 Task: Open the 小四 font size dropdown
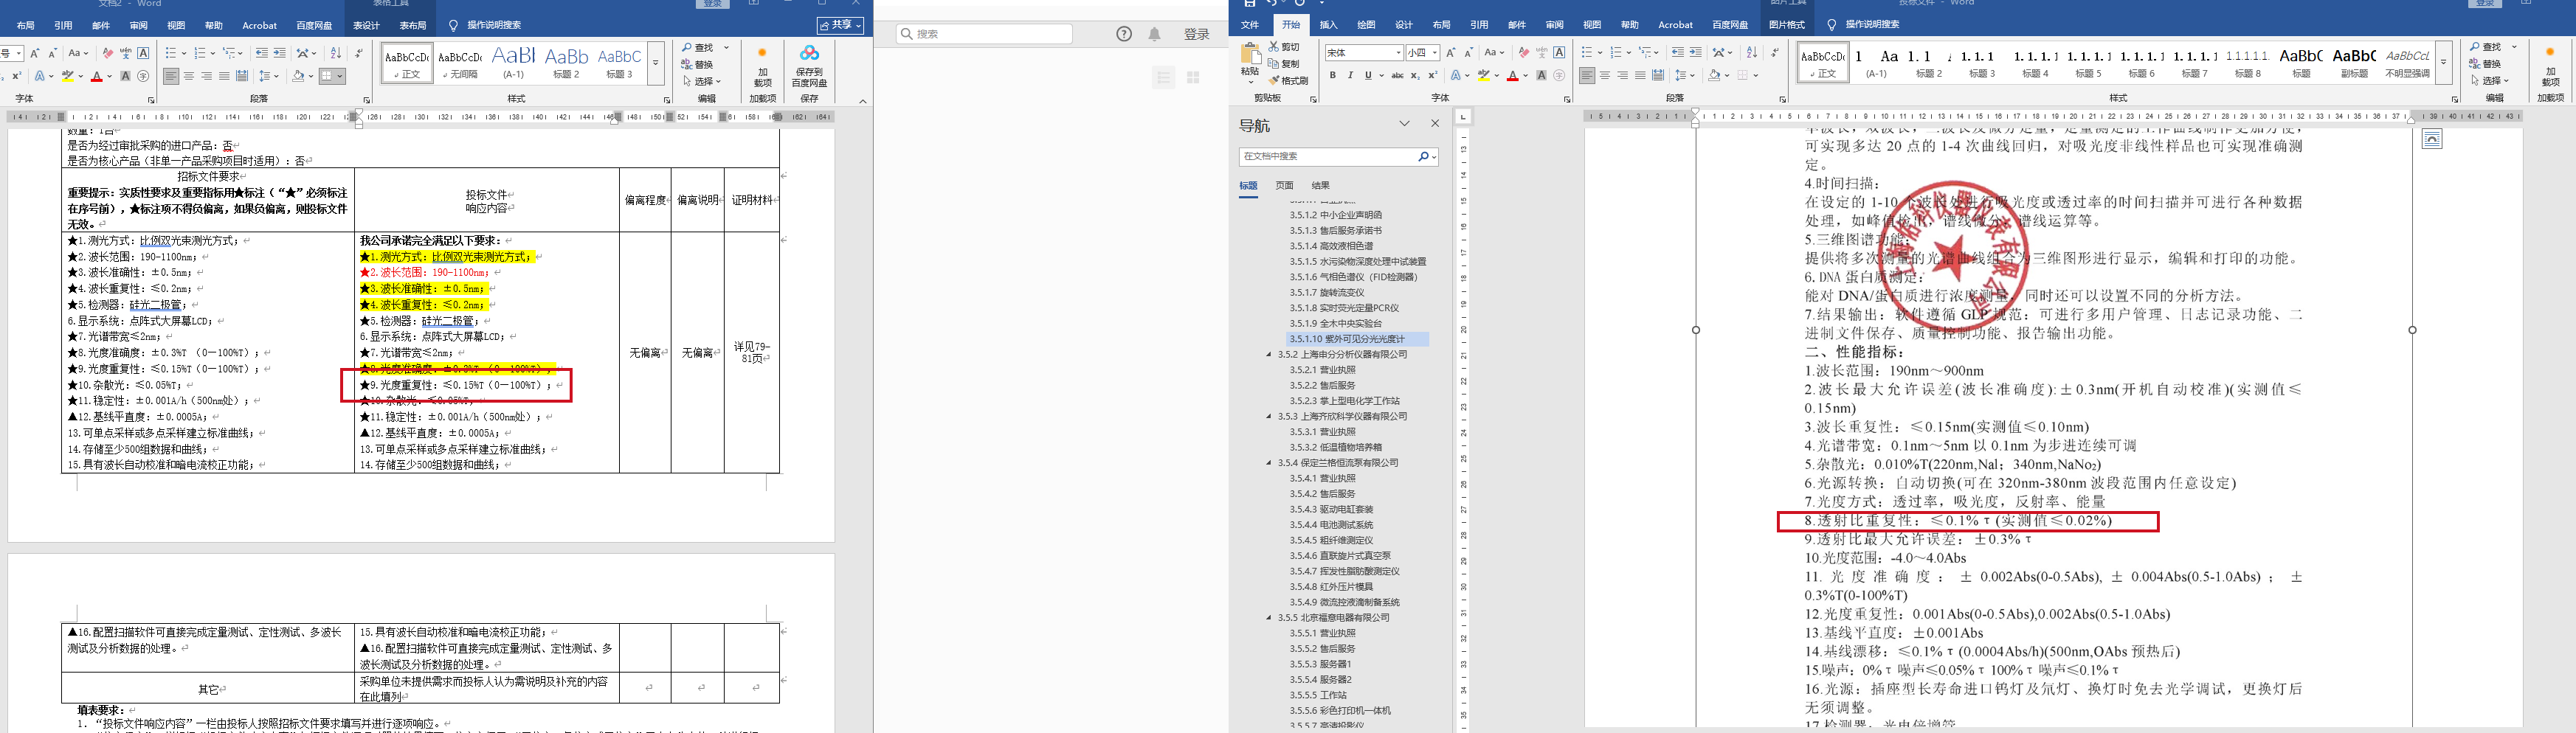coord(1434,53)
